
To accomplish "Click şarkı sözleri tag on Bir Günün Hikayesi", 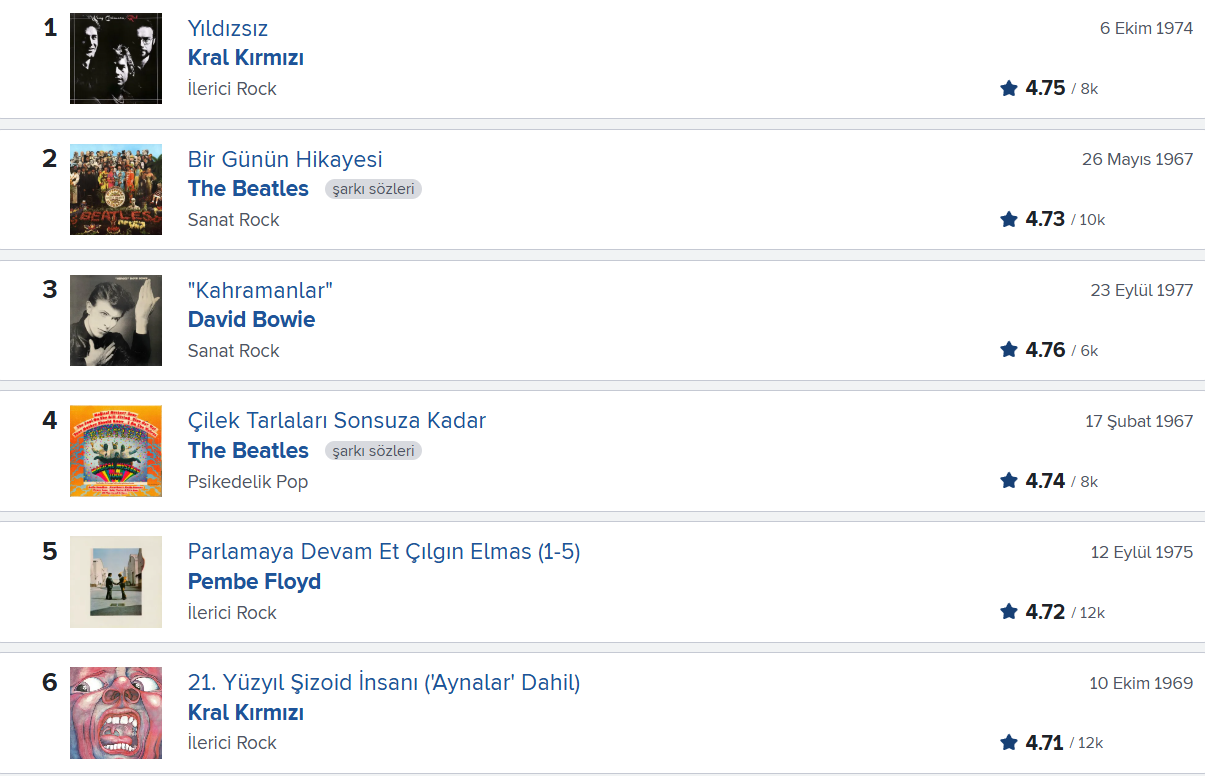I will [373, 189].
